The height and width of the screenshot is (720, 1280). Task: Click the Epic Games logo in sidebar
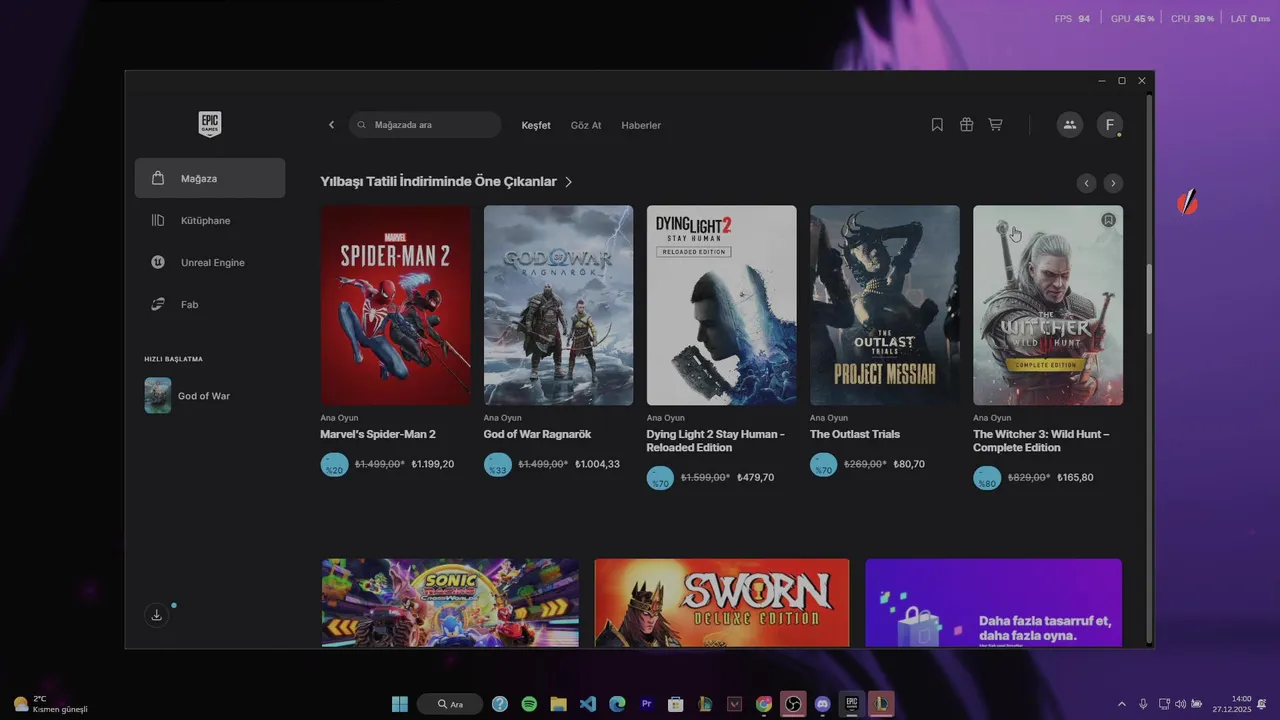click(x=209, y=124)
